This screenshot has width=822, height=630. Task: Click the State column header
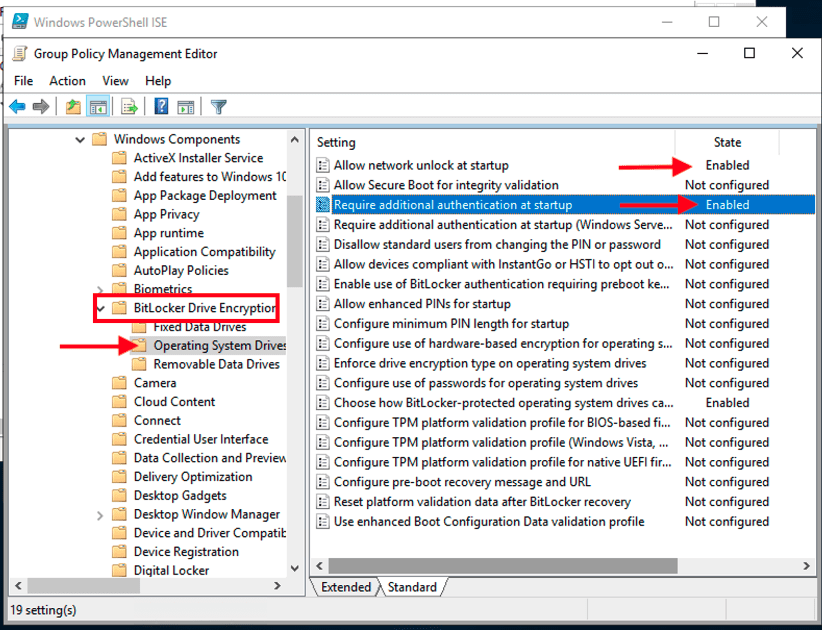pyautogui.click(x=727, y=143)
